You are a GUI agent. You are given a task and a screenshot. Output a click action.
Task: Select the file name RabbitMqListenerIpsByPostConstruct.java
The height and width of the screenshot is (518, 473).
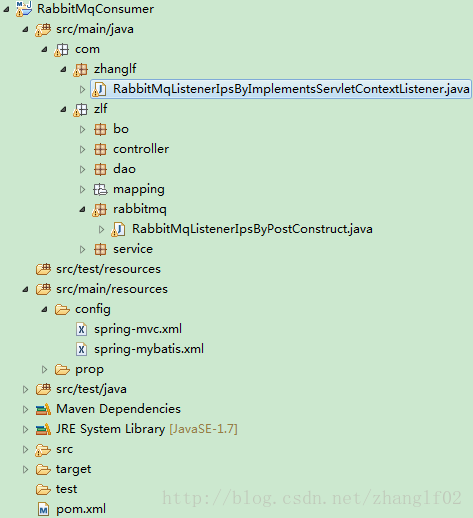252,229
